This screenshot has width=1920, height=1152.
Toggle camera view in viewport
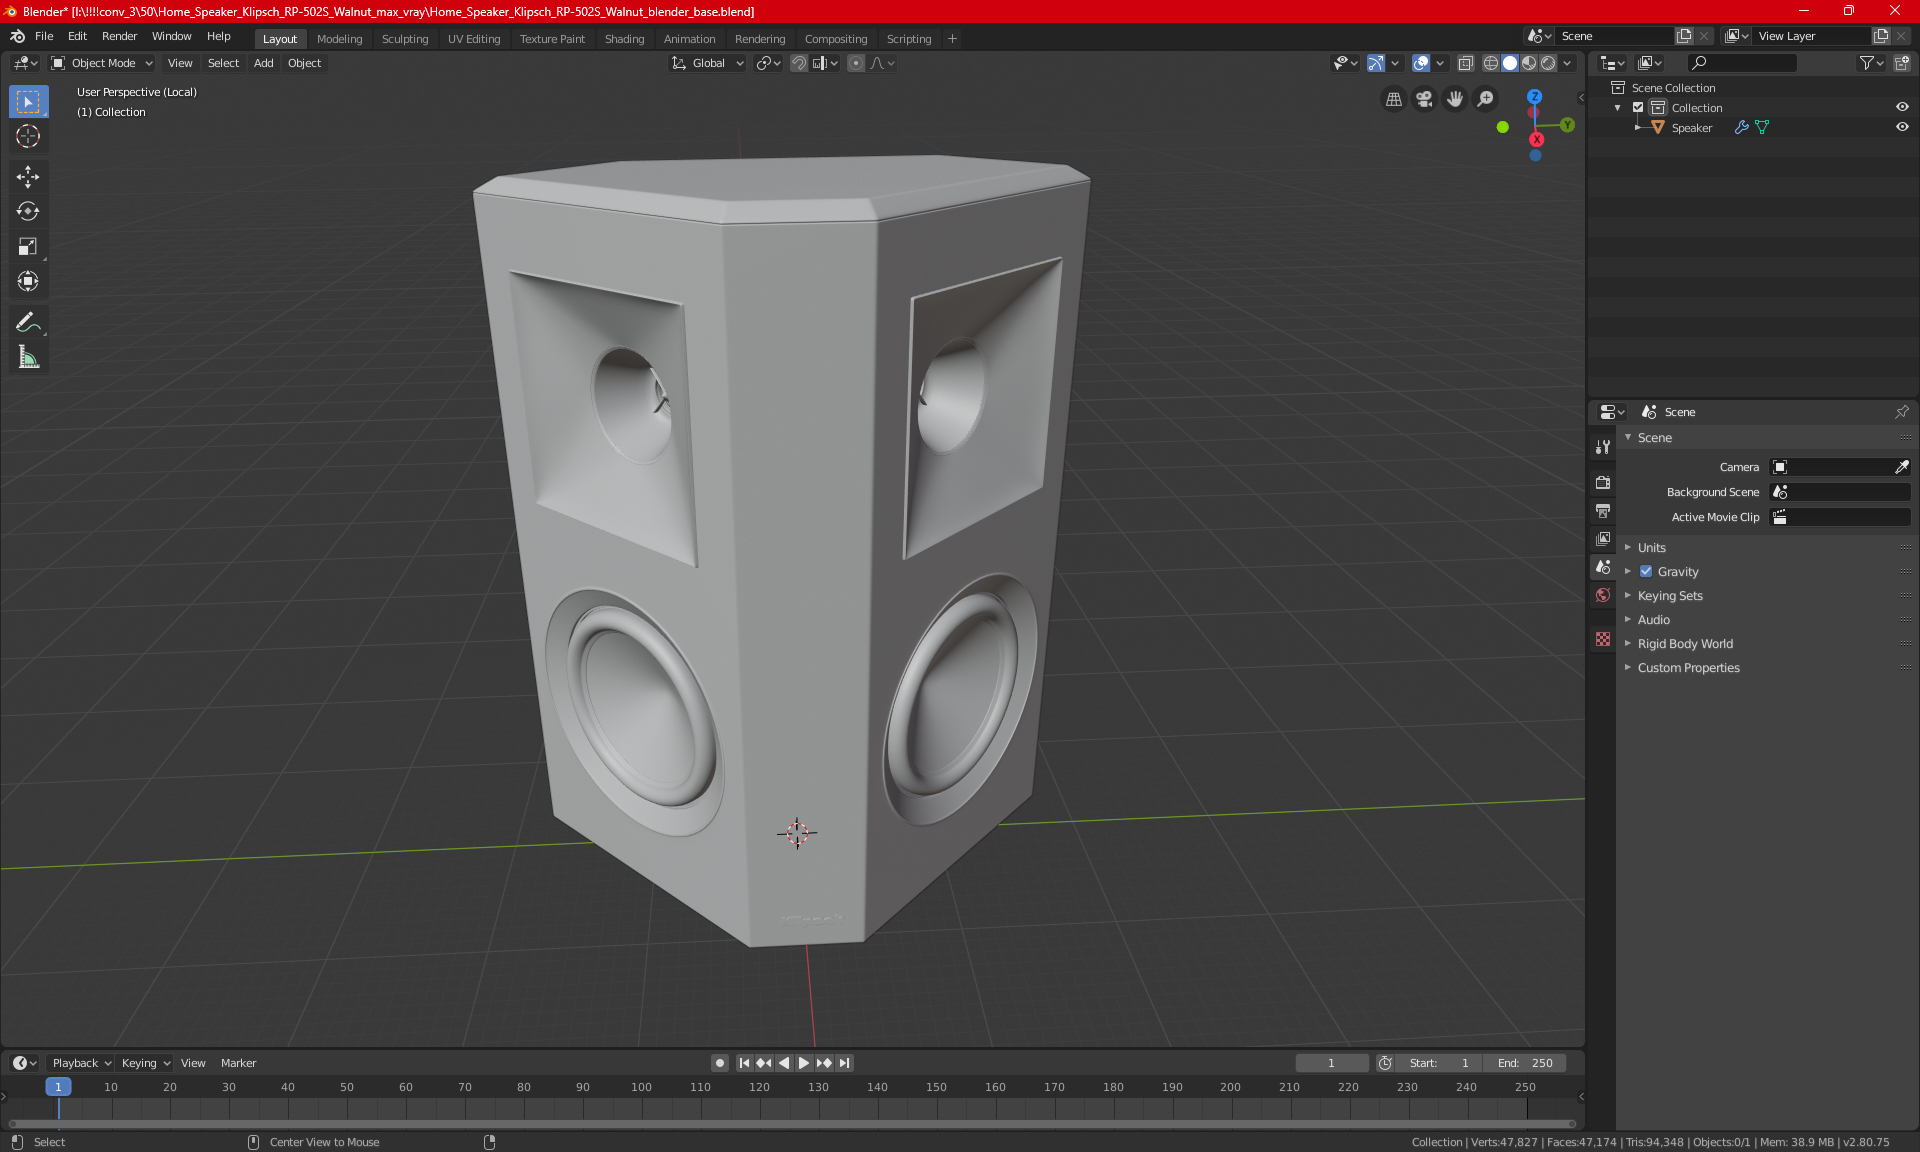(1424, 99)
